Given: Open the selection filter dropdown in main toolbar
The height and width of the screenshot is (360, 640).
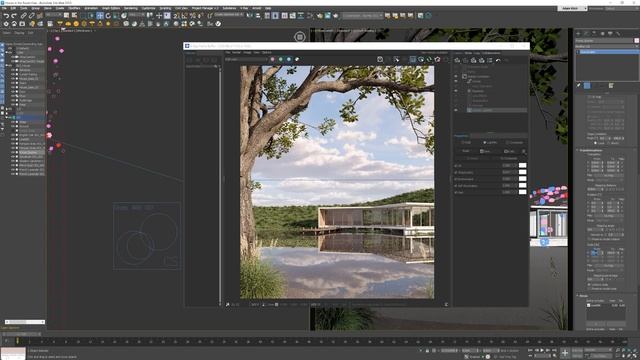Looking at the screenshot, I should coord(53,16).
